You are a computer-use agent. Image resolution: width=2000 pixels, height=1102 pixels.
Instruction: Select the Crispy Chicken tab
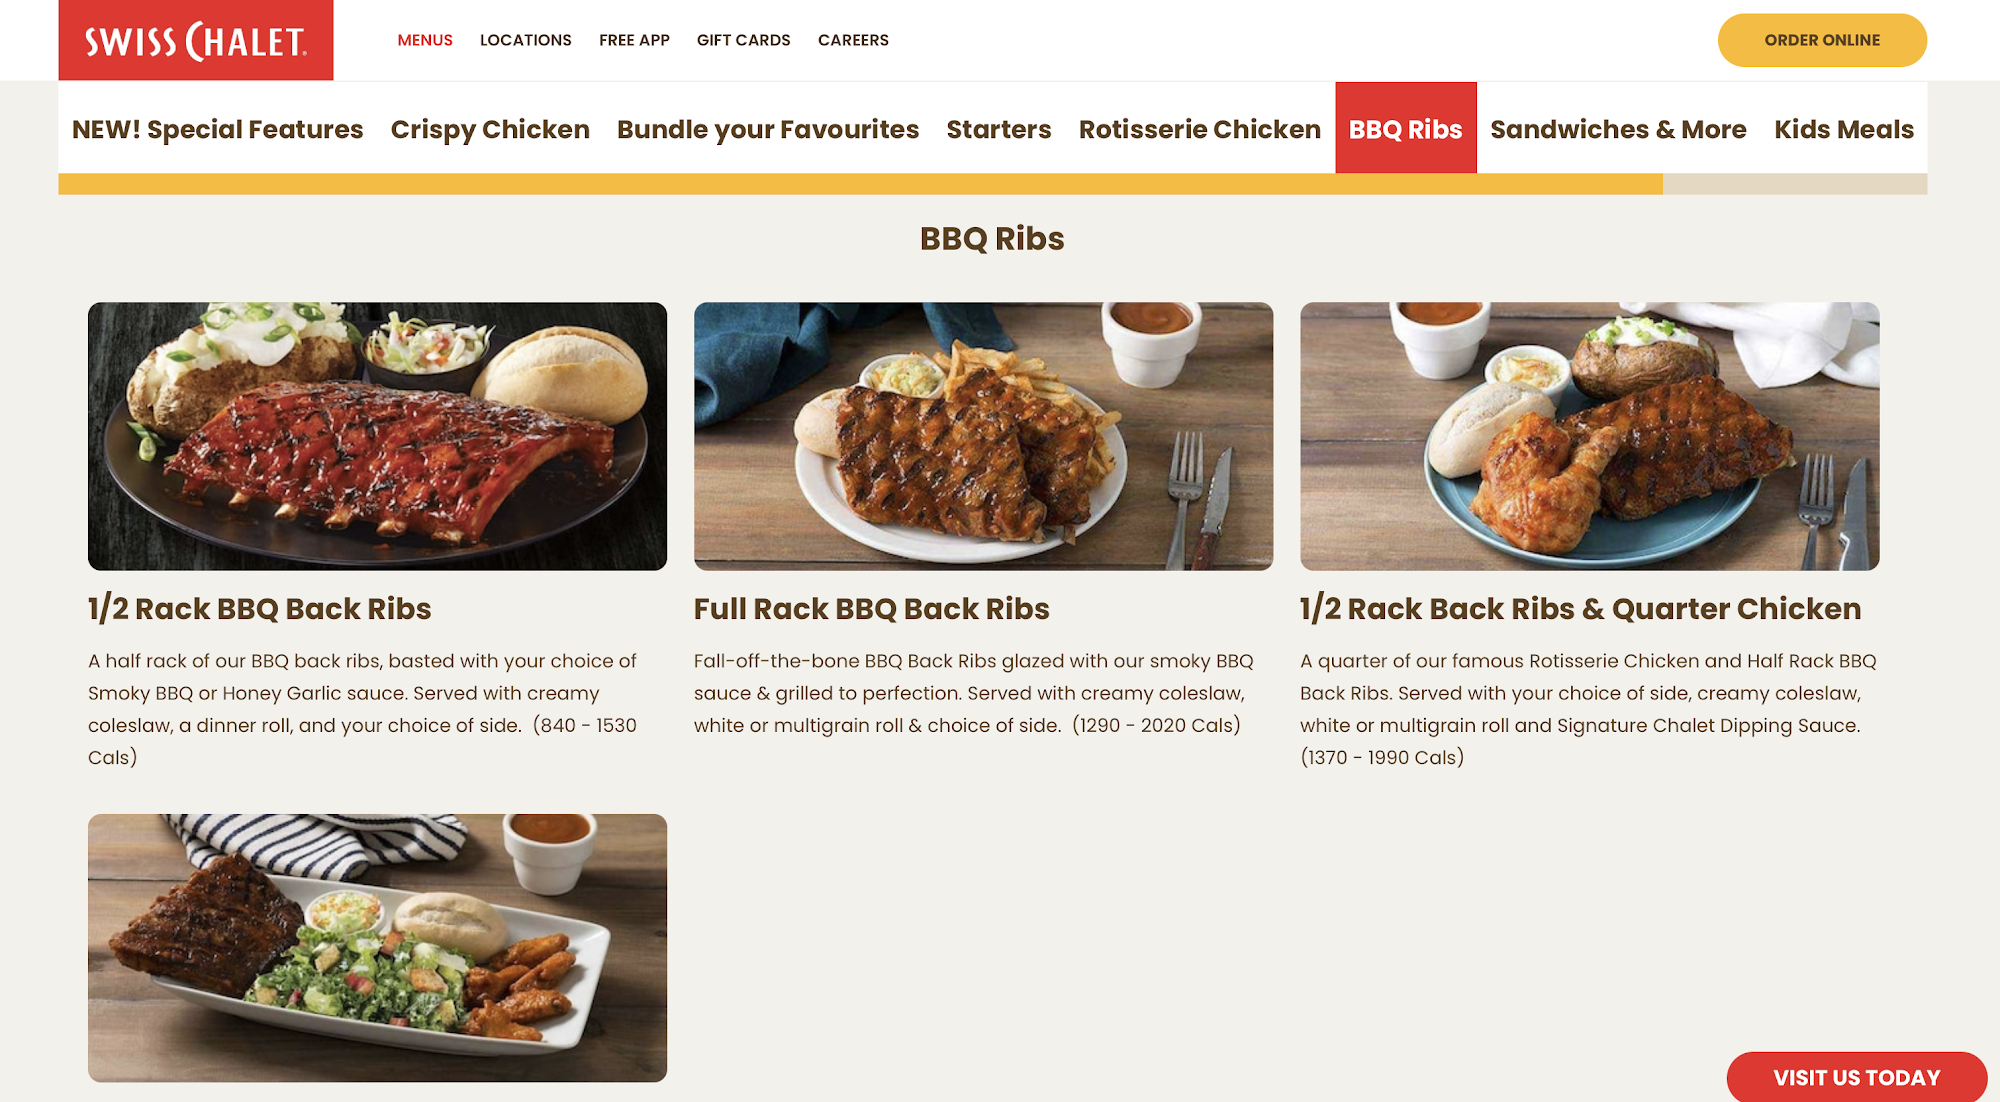pos(490,129)
